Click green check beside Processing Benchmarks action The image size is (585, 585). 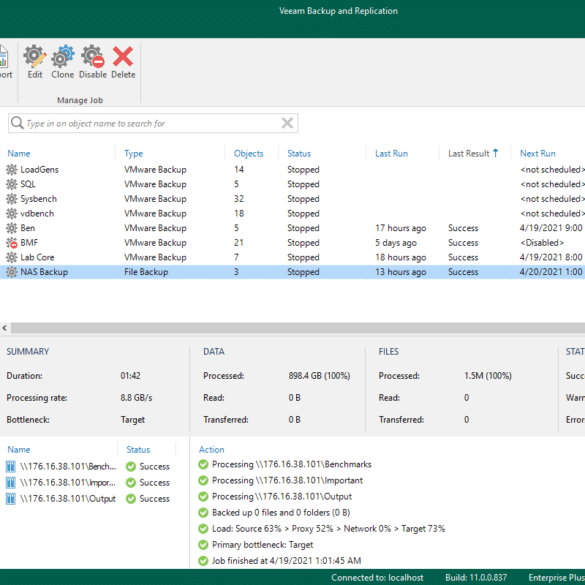(x=203, y=464)
